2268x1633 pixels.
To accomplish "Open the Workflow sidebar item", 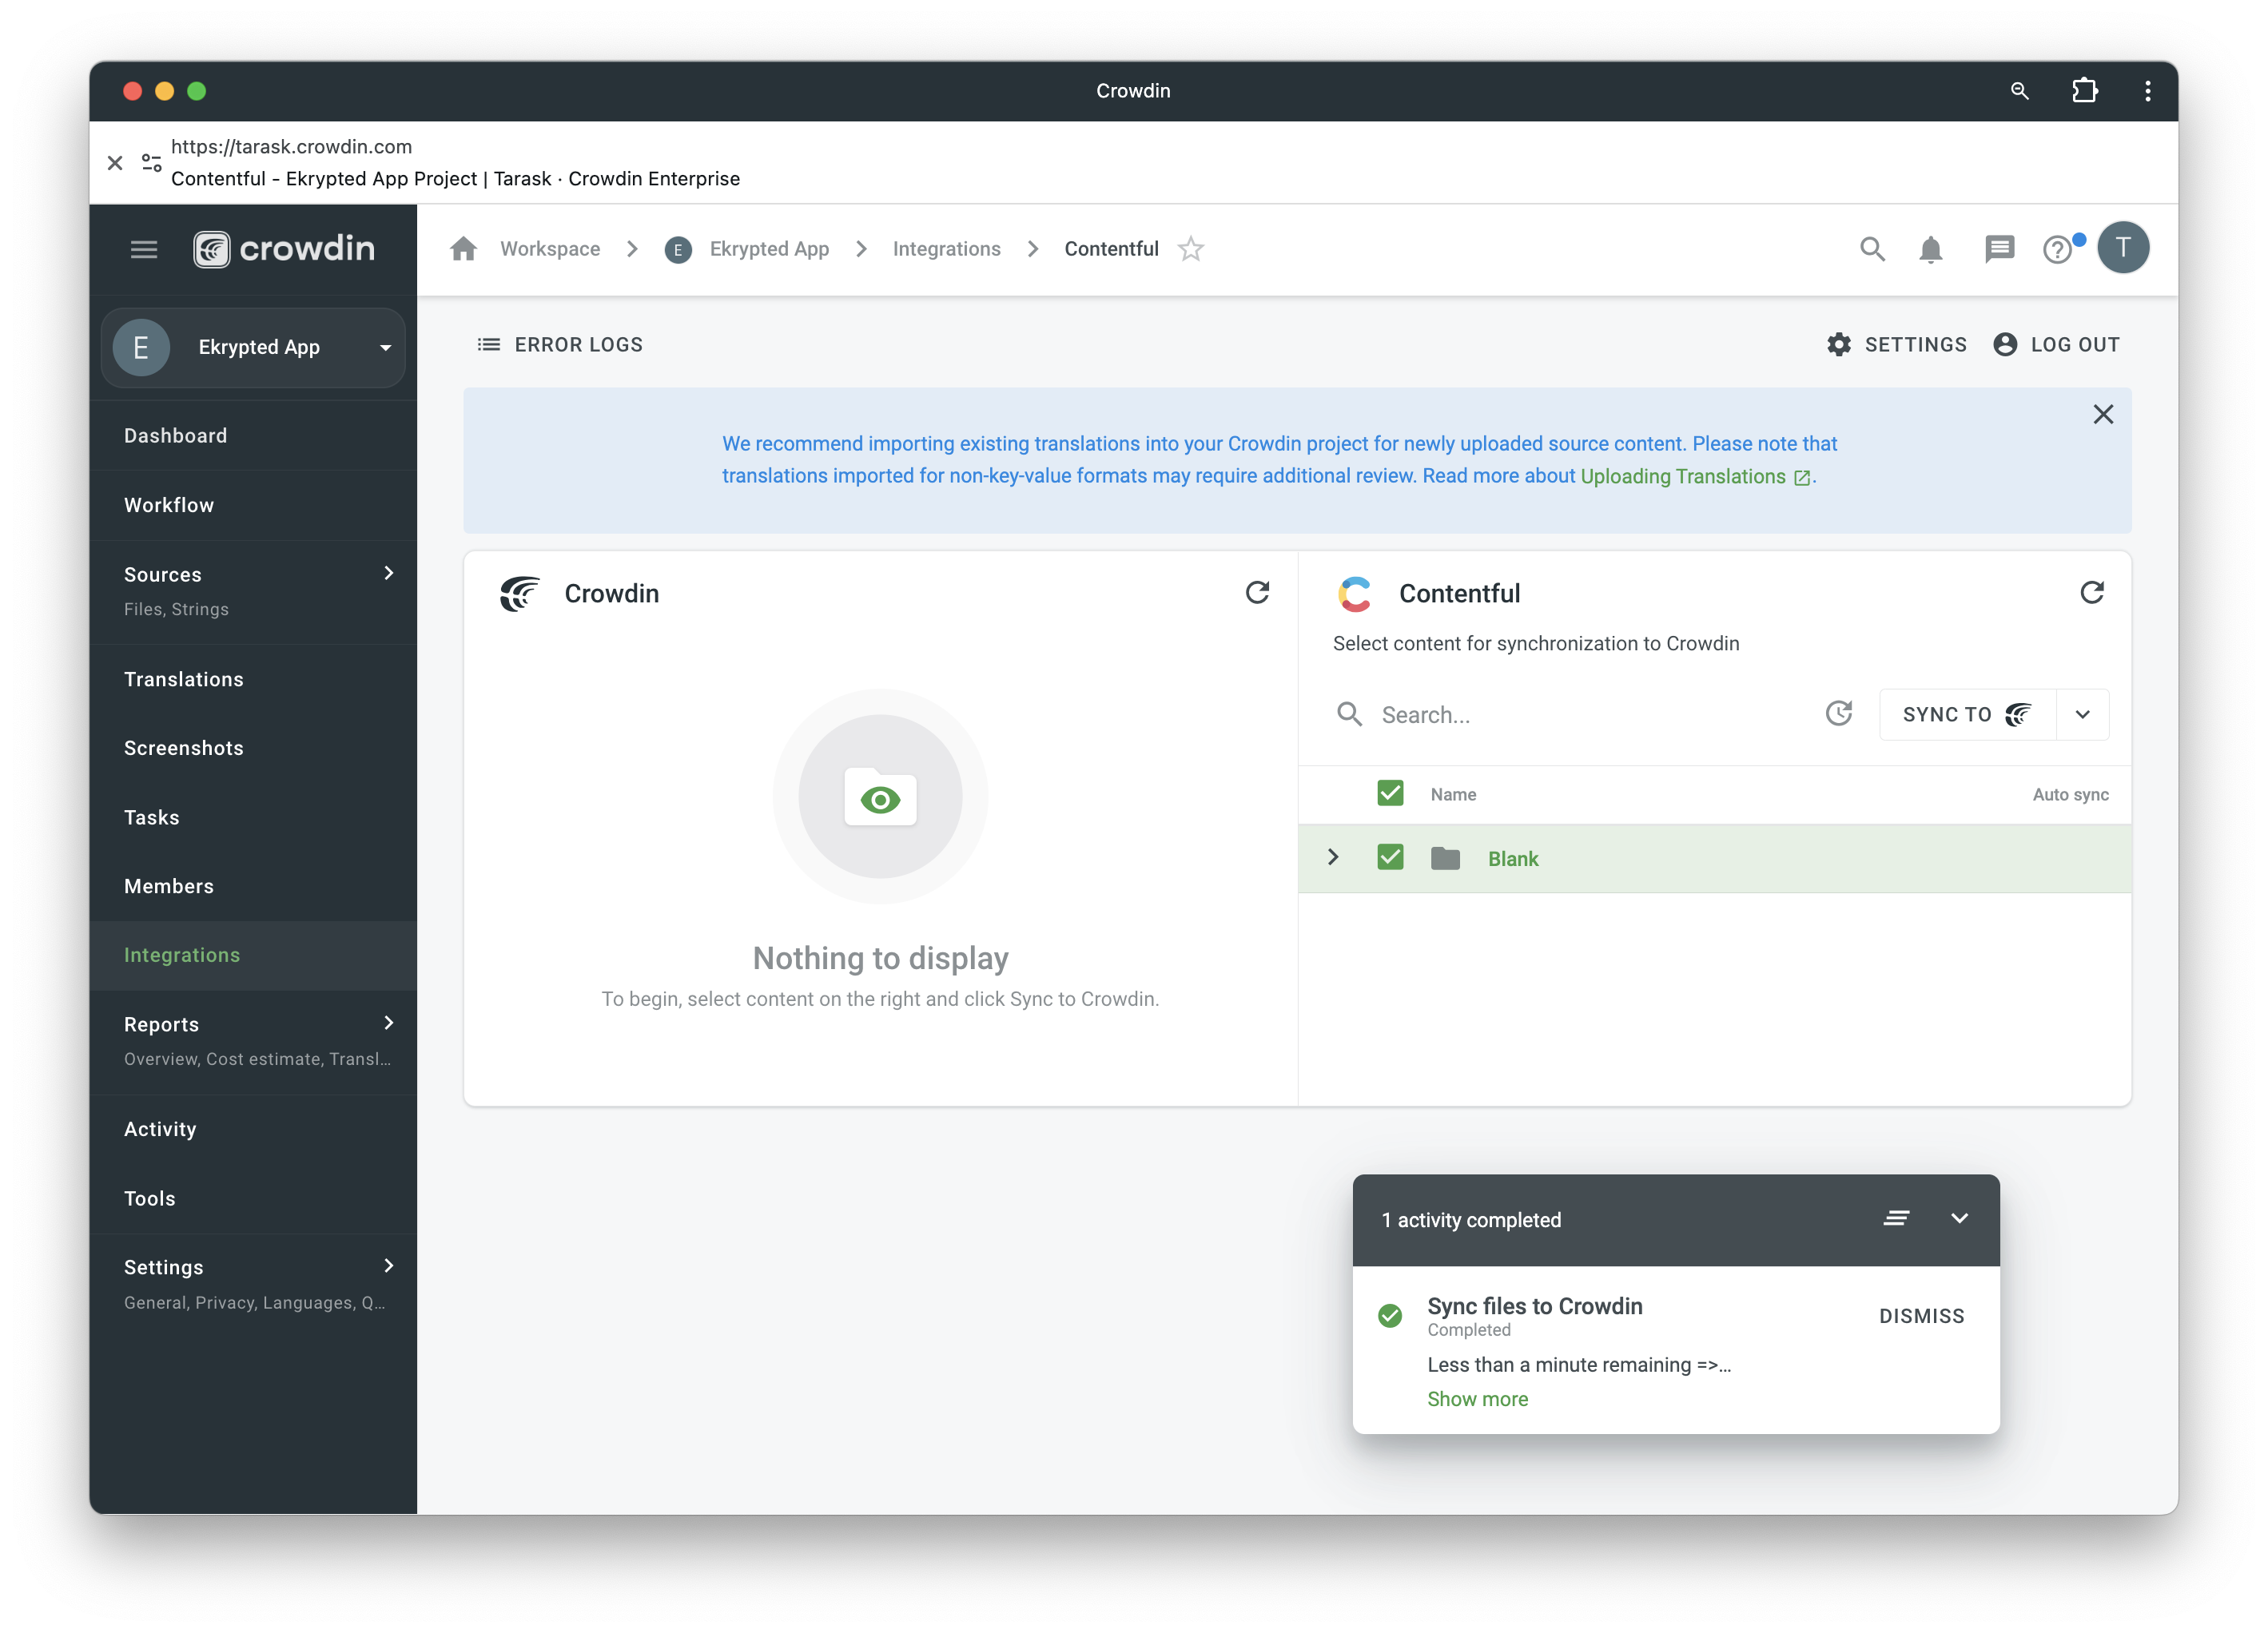I will pyautogui.click(x=253, y=505).
